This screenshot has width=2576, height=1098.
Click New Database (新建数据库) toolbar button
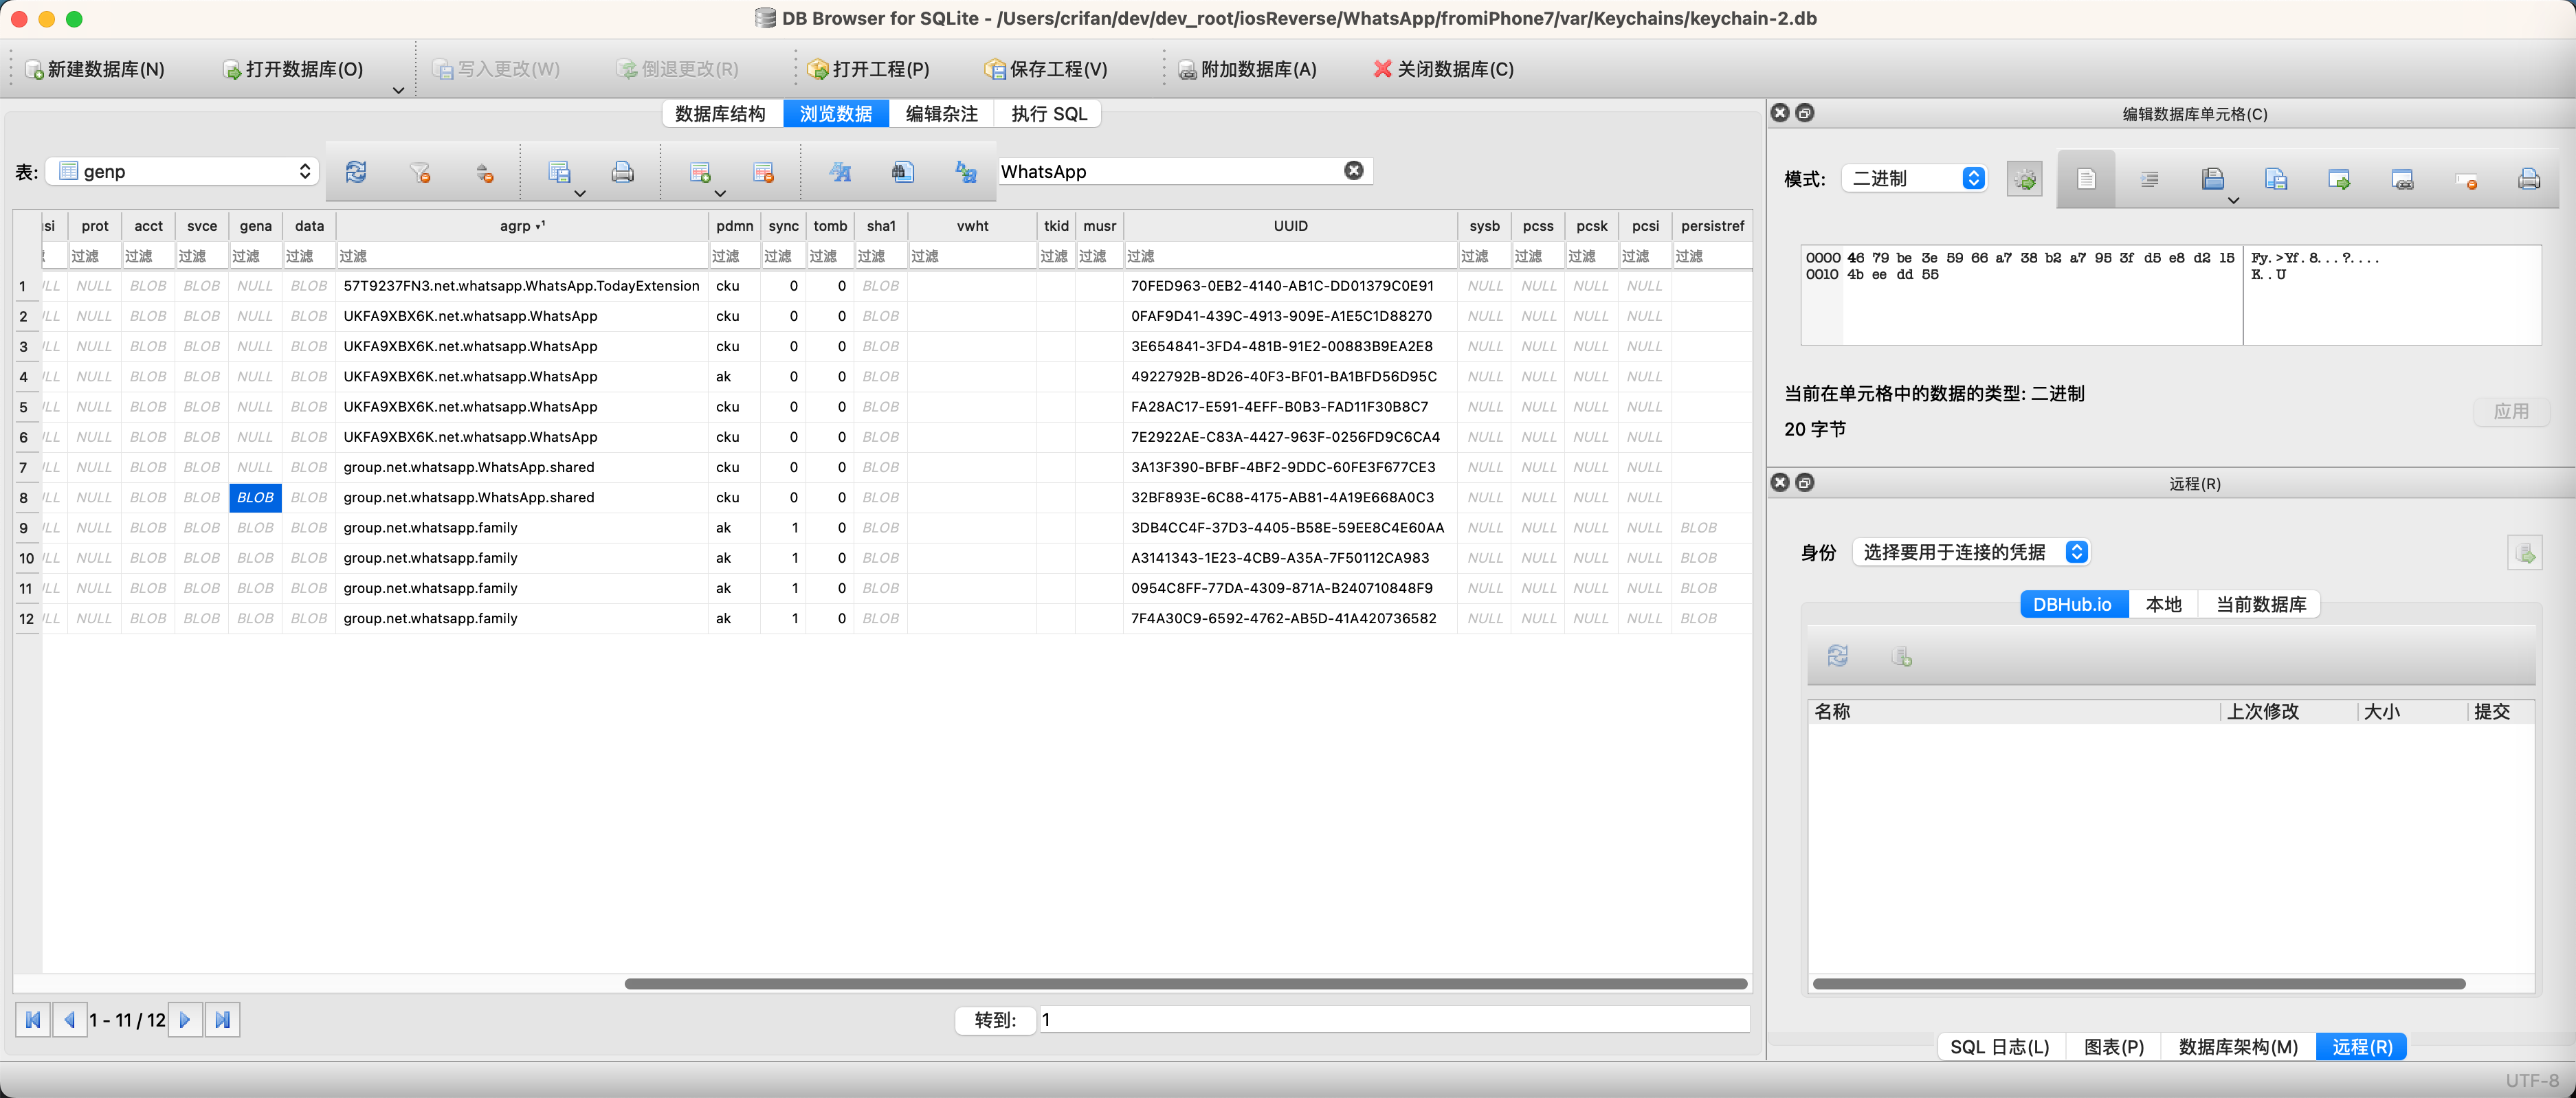click(x=94, y=69)
